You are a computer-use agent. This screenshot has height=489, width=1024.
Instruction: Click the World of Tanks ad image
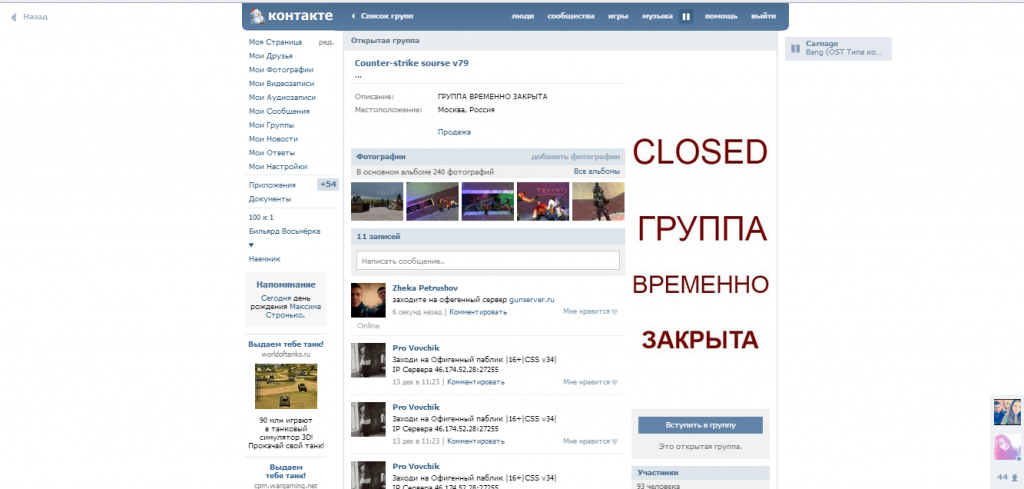(286, 385)
